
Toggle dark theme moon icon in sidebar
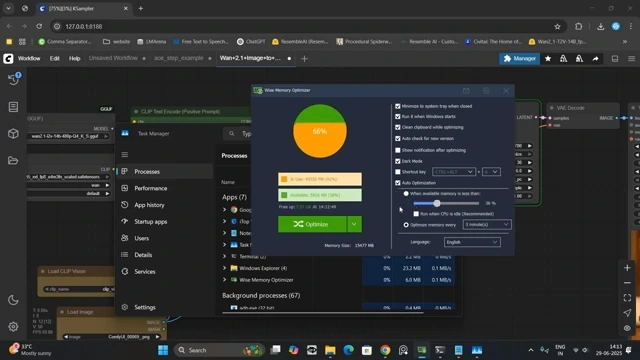click(13, 300)
